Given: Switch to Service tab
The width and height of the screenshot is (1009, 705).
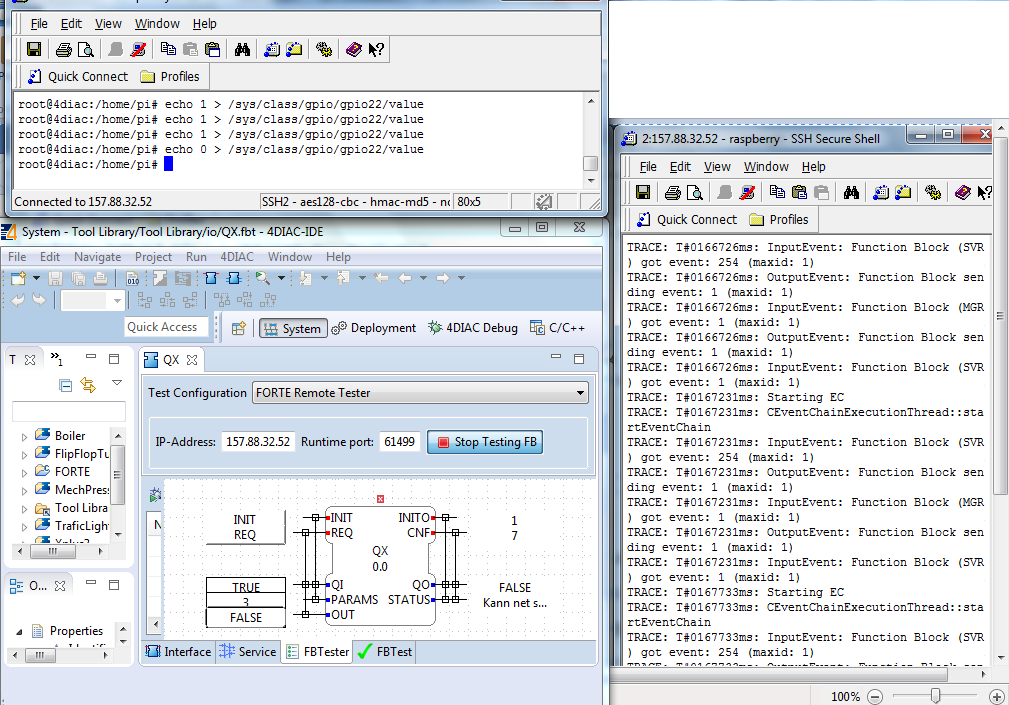Looking at the screenshot, I should (x=248, y=652).
